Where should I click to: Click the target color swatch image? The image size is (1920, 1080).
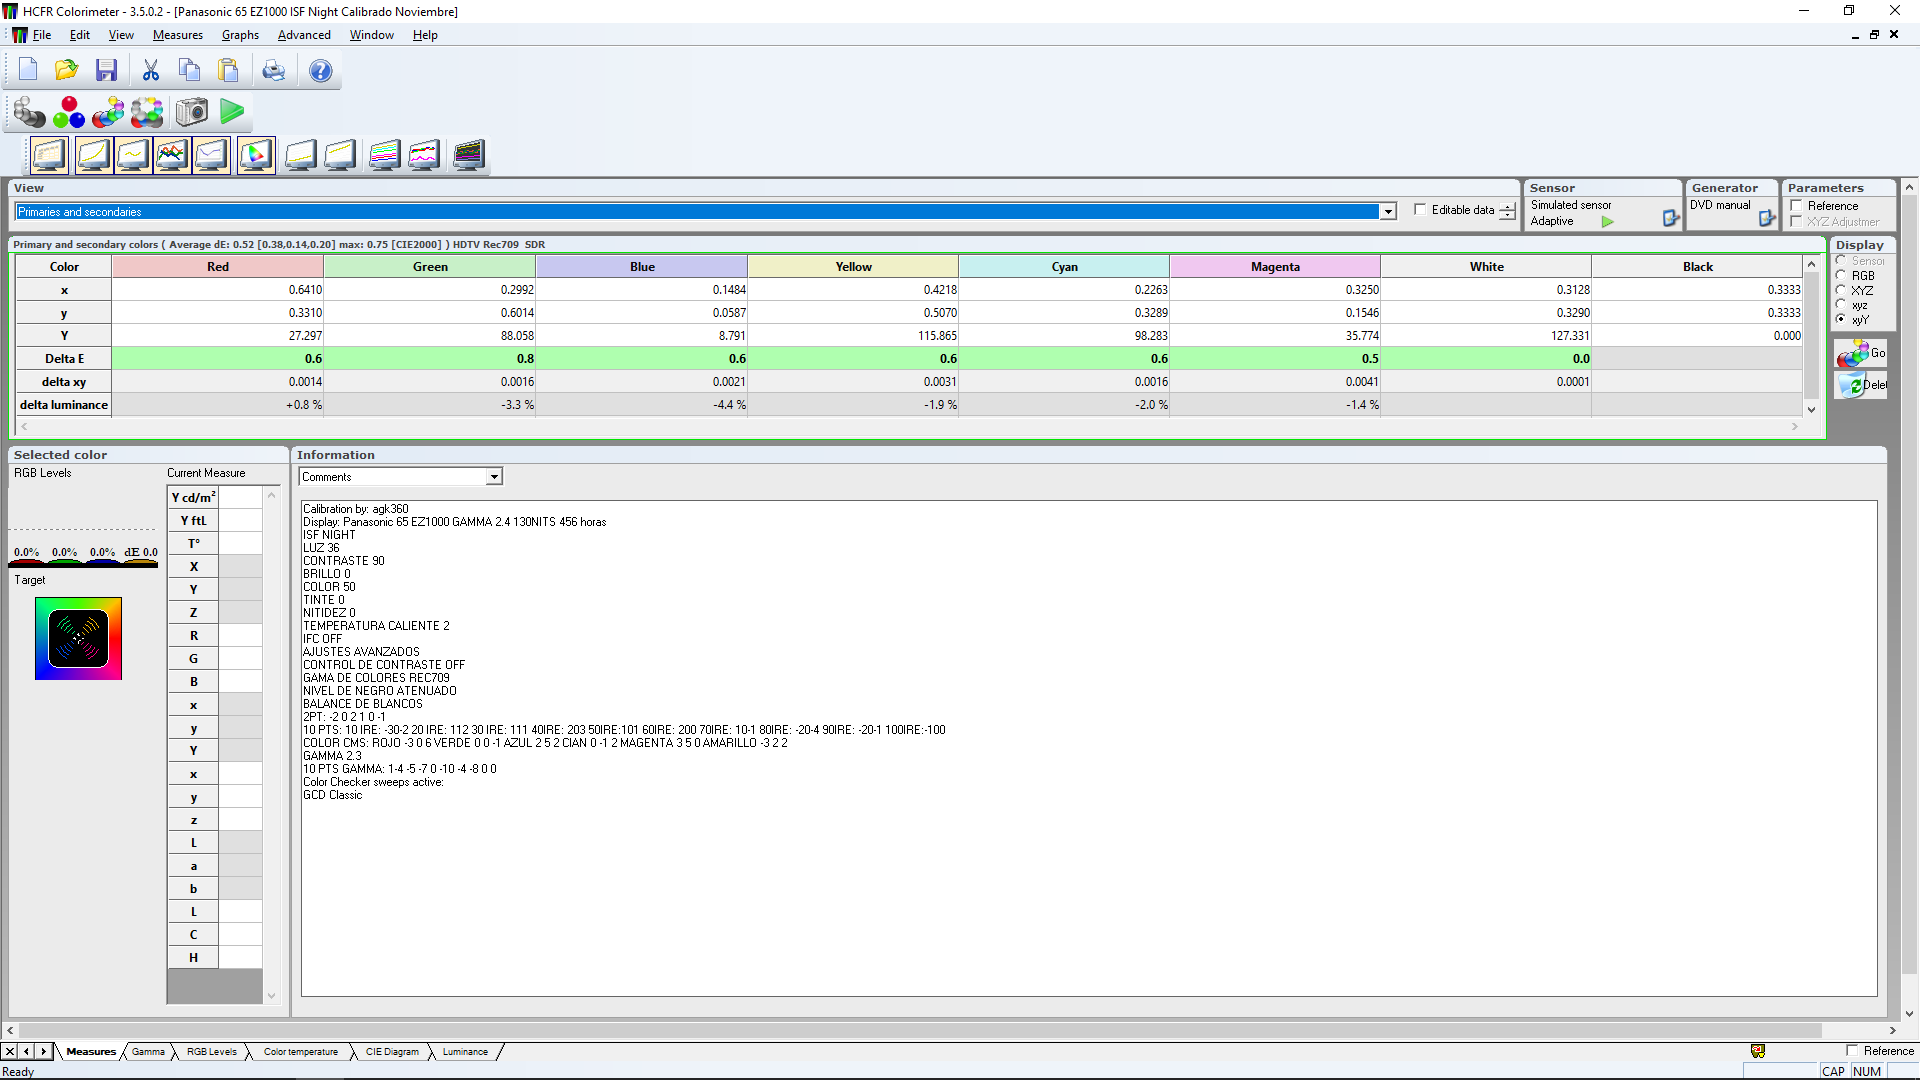(x=78, y=638)
